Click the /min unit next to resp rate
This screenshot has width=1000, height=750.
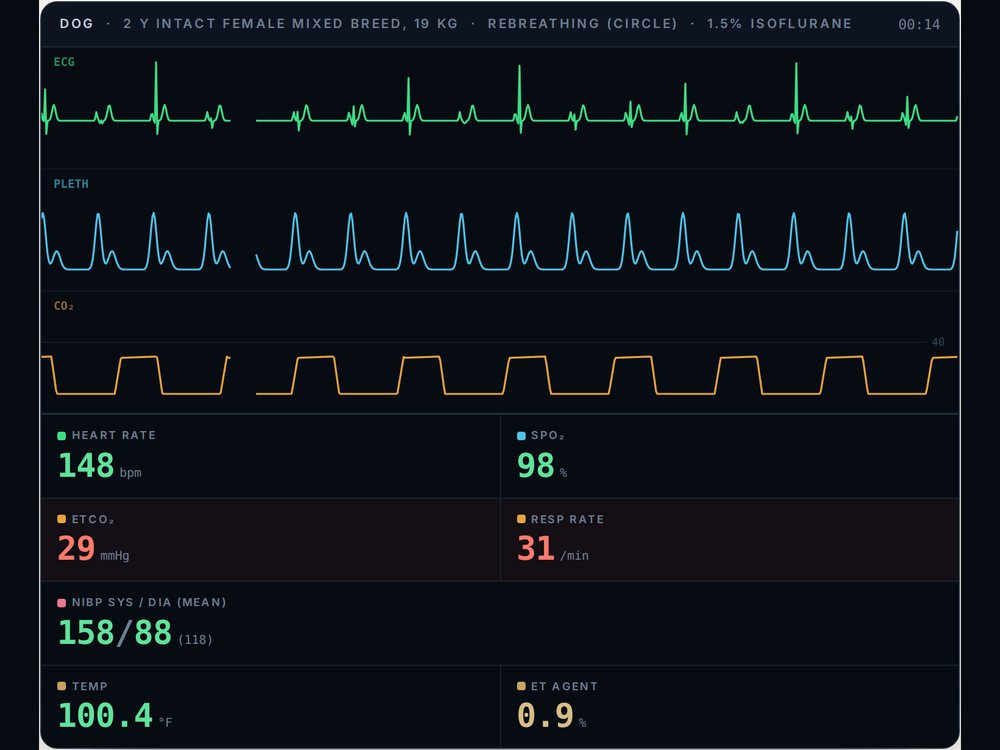(575, 555)
